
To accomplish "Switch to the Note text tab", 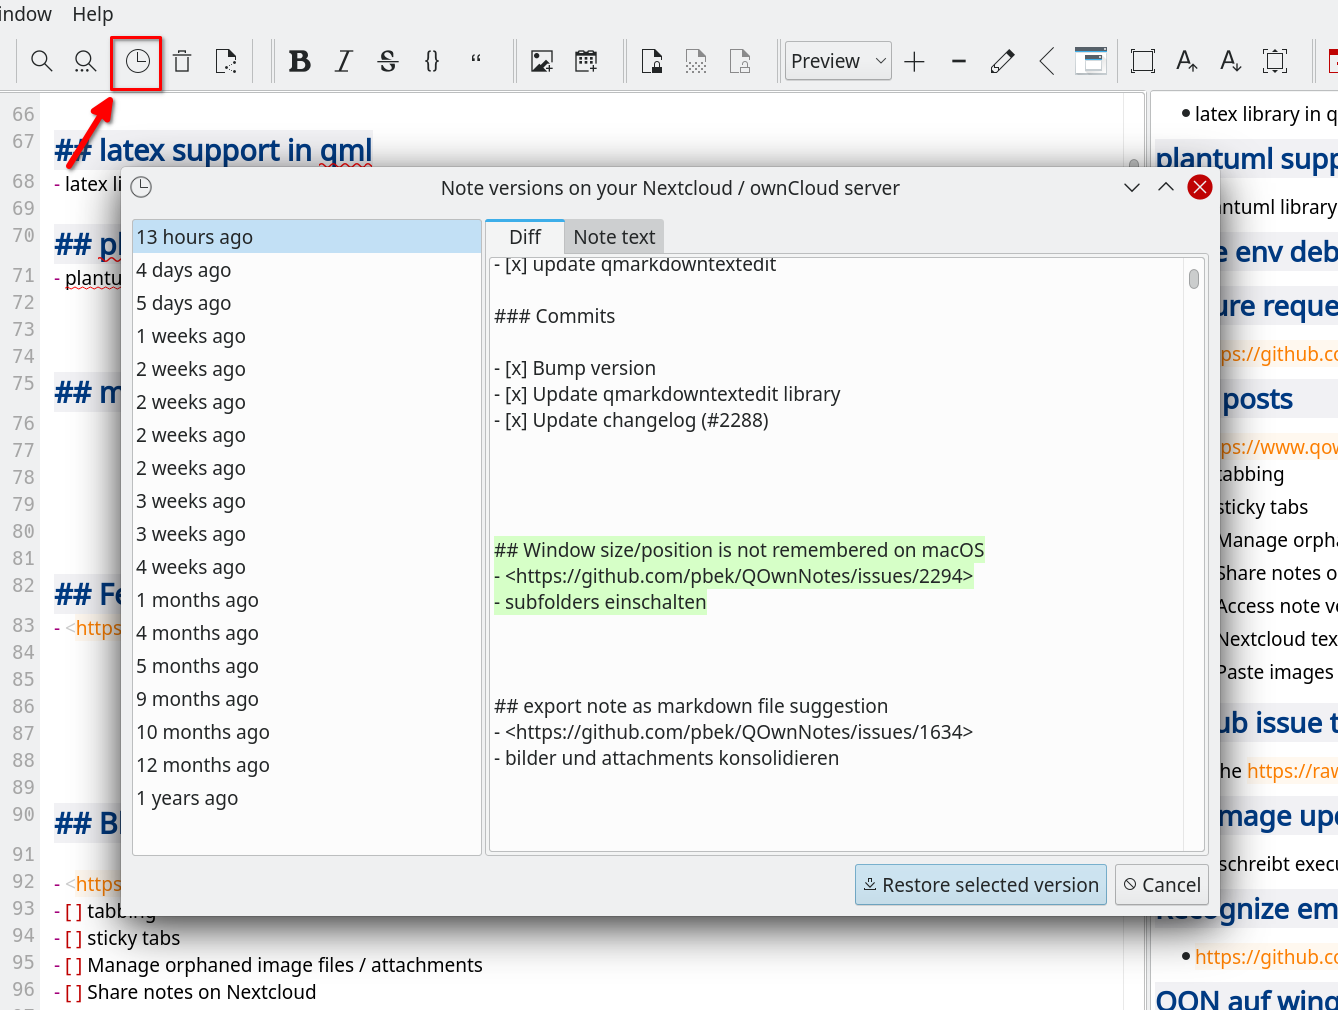I will pos(614,237).
